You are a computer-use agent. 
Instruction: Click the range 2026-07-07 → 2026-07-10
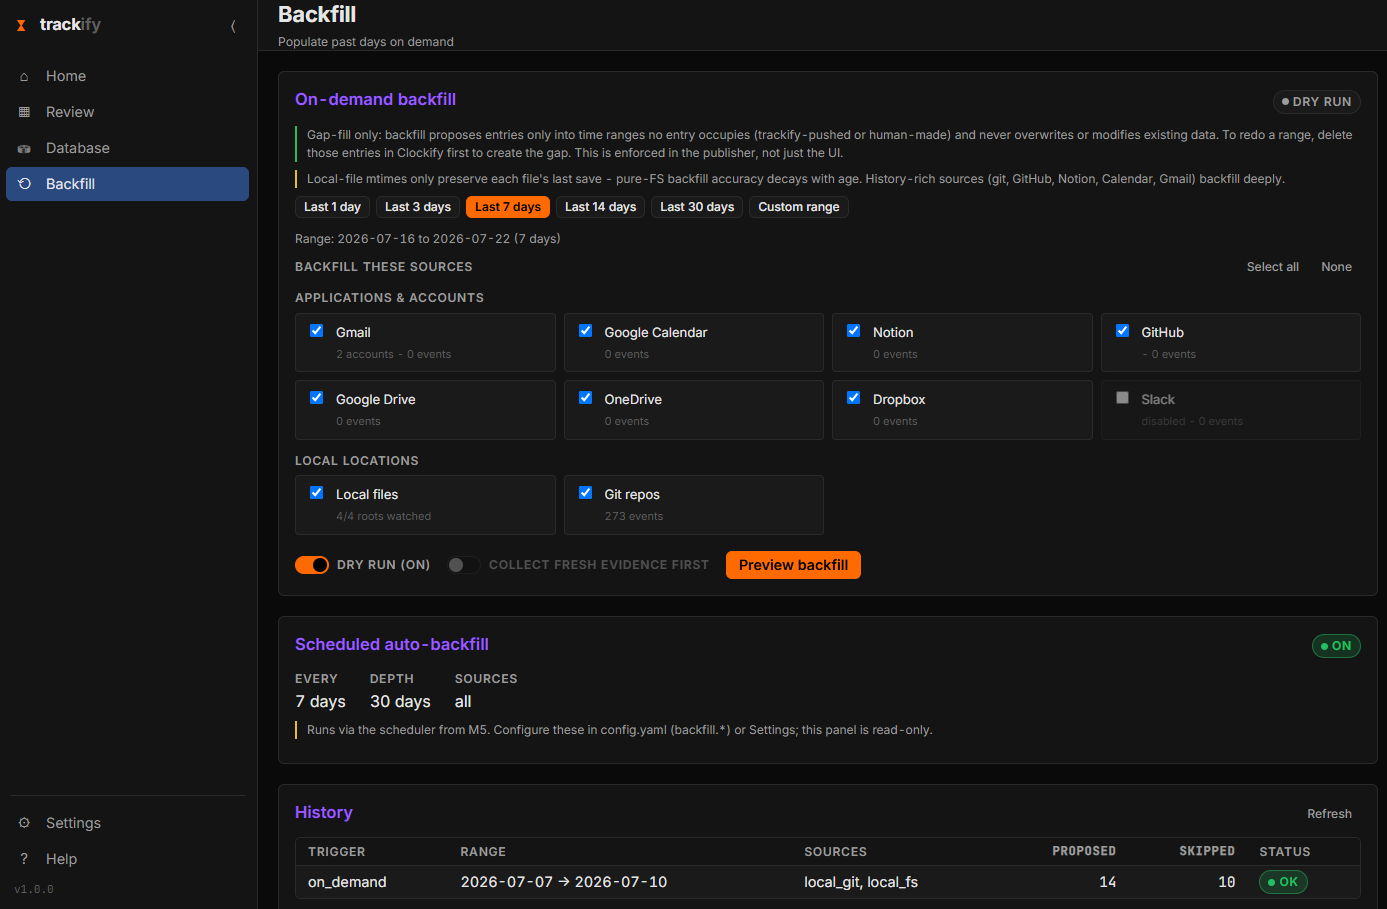coord(564,882)
